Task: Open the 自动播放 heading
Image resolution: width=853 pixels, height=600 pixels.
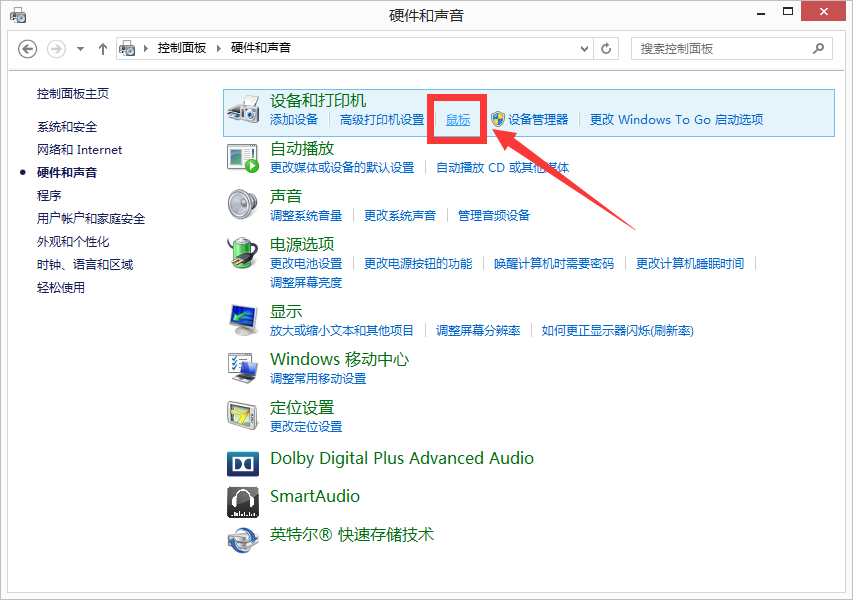Action: (x=302, y=149)
